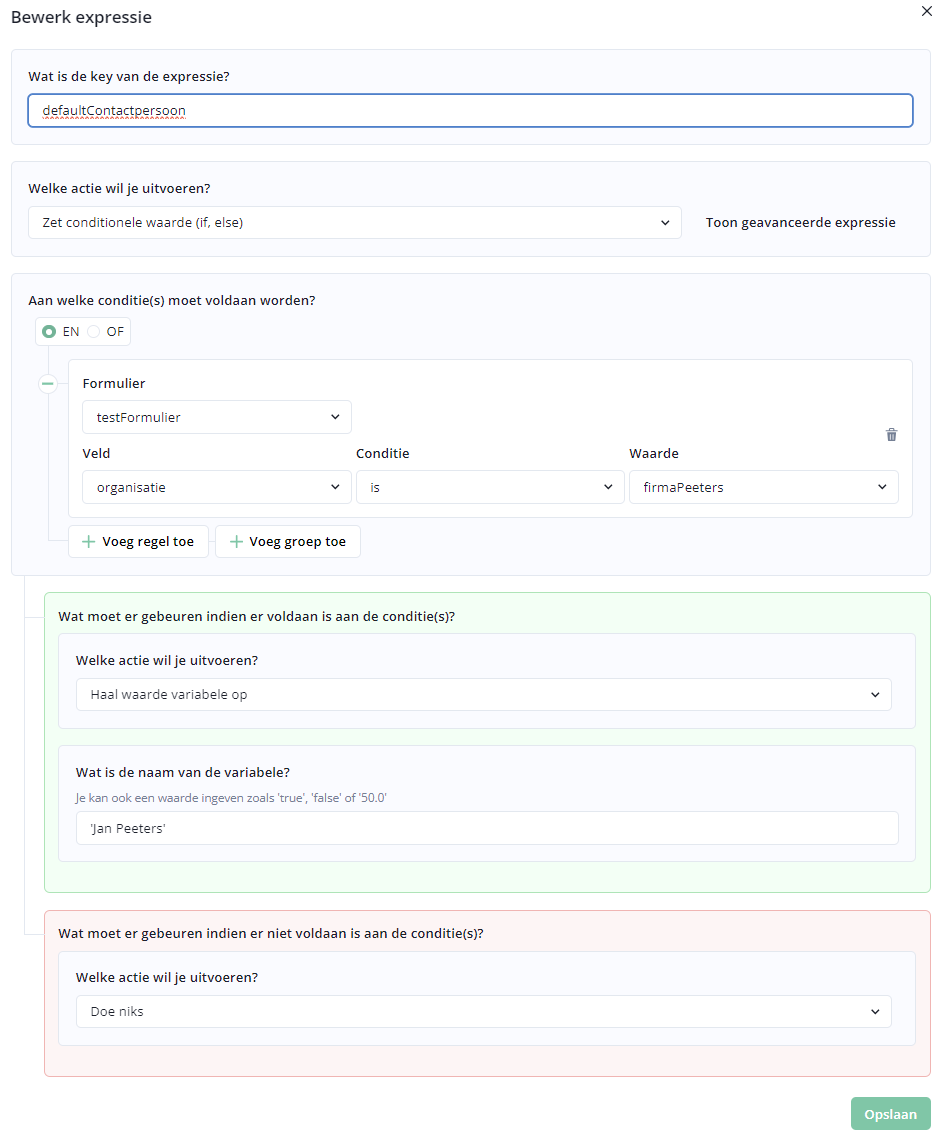
Task: Click the 'Voeg groep toe' button
Action: tap(288, 542)
